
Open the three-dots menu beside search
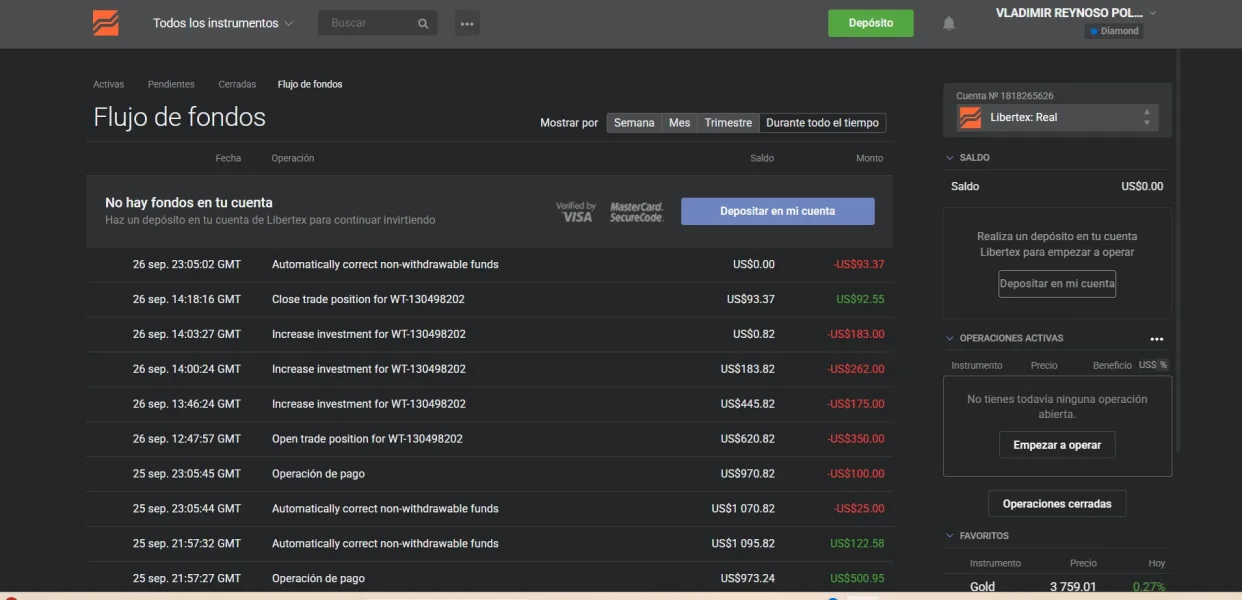point(467,23)
